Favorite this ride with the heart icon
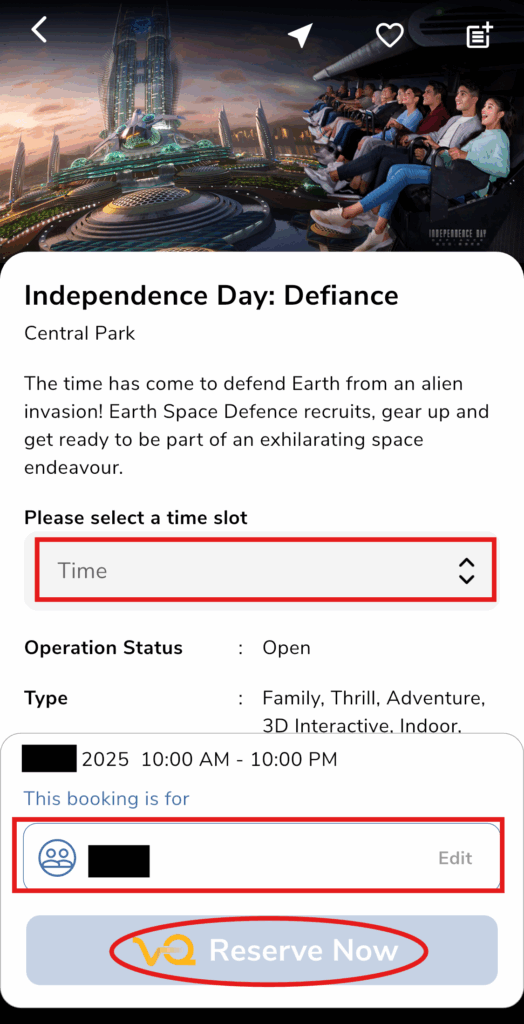524x1024 pixels. [389, 35]
